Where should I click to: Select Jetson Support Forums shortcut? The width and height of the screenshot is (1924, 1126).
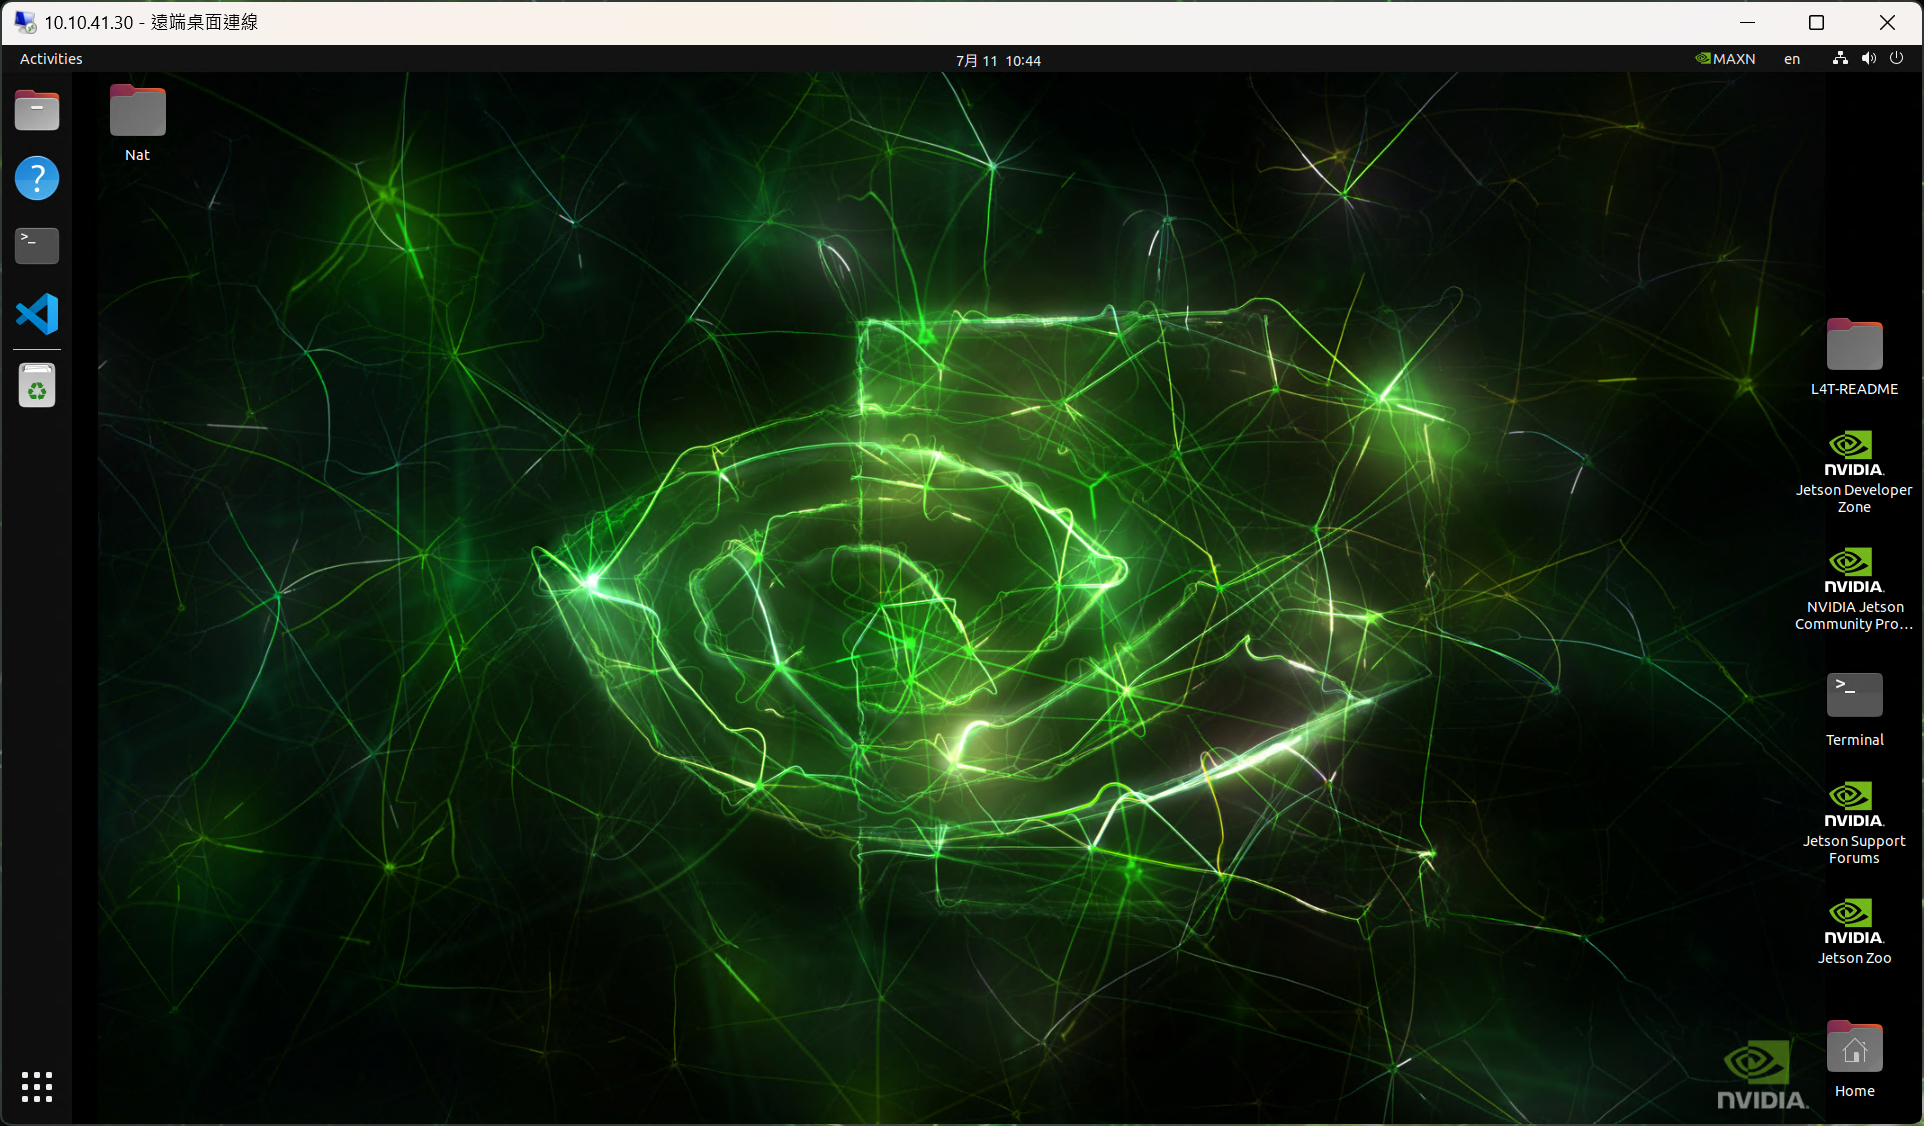(x=1854, y=823)
